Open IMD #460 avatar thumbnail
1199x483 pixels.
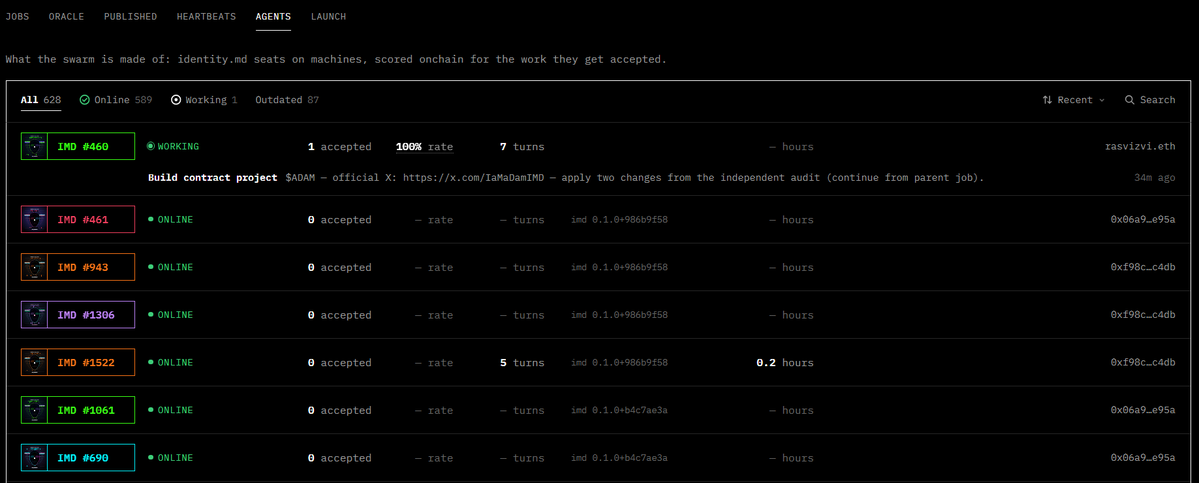pyautogui.click(x=34, y=146)
